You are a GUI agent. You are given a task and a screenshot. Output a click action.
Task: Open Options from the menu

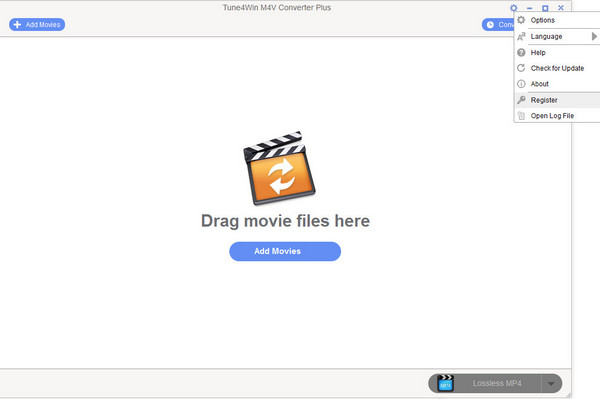pyautogui.click(x=557, y=20)
